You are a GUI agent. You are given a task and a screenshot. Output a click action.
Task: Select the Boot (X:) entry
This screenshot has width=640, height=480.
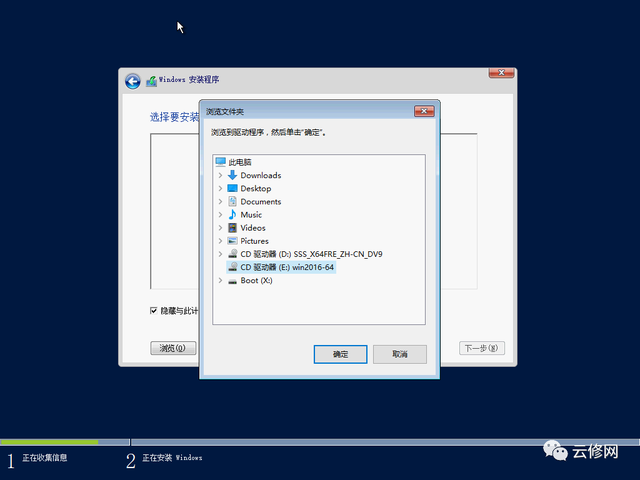(x=256, y=280)
